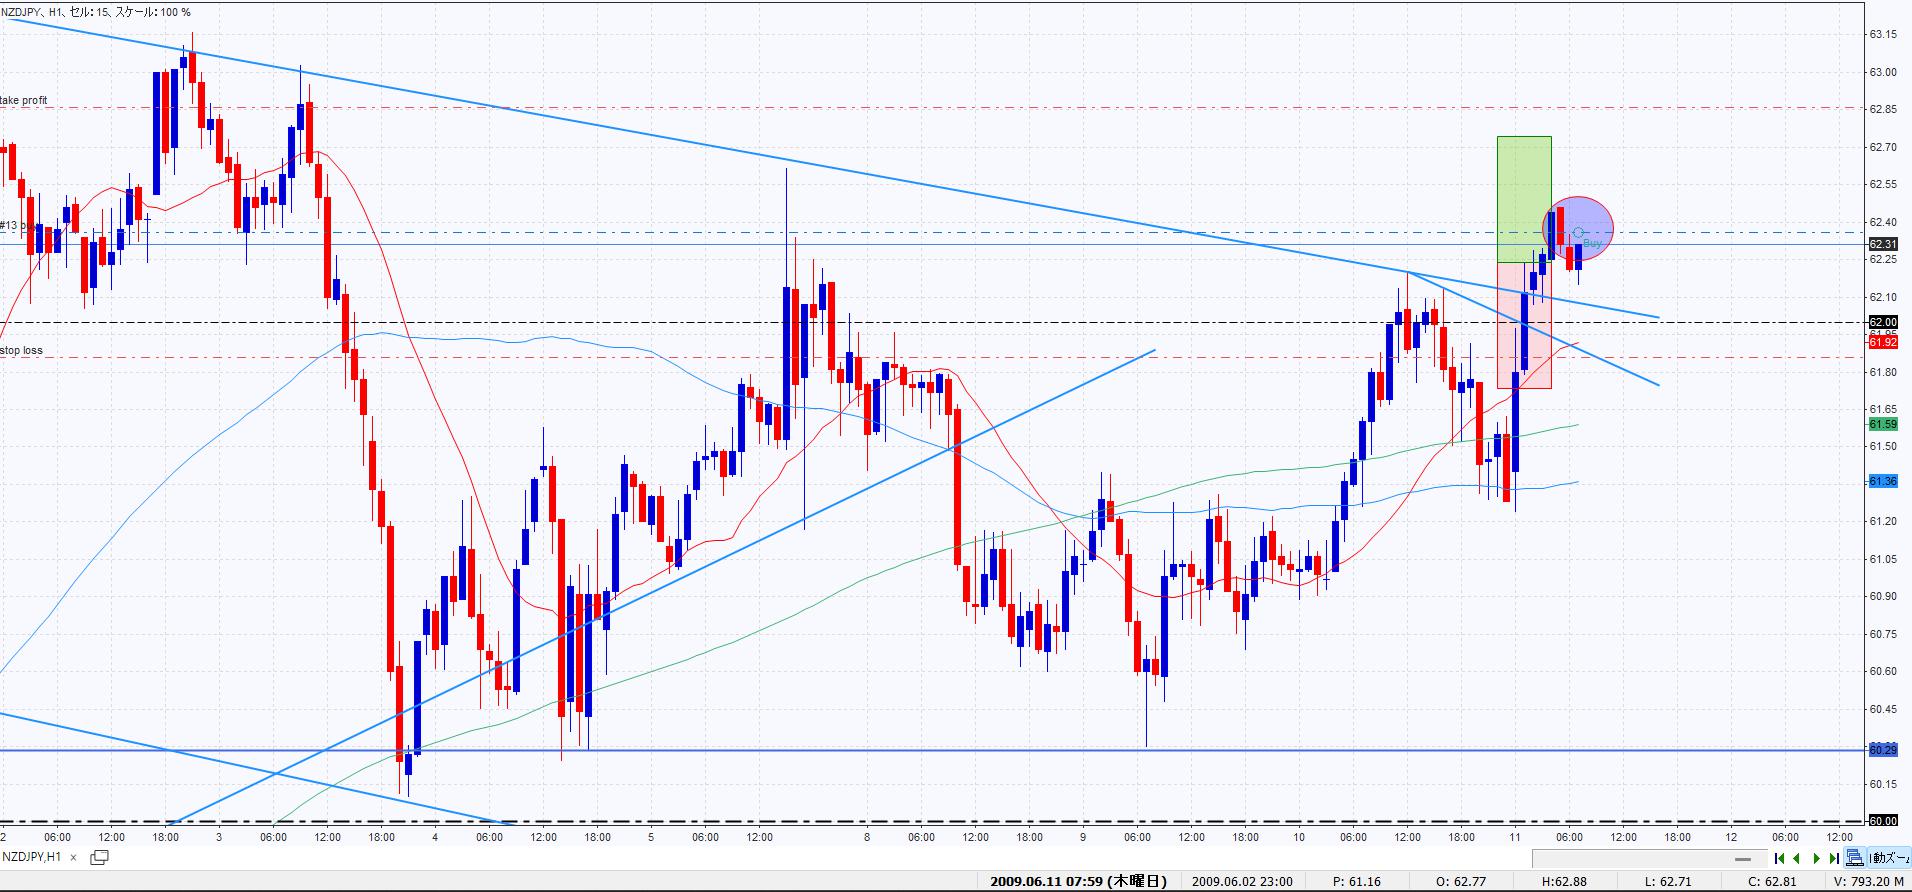The image size is (1912, 892).
Task: Select the green 61.59 moving average tag
Action: [x=1882, y=424]
